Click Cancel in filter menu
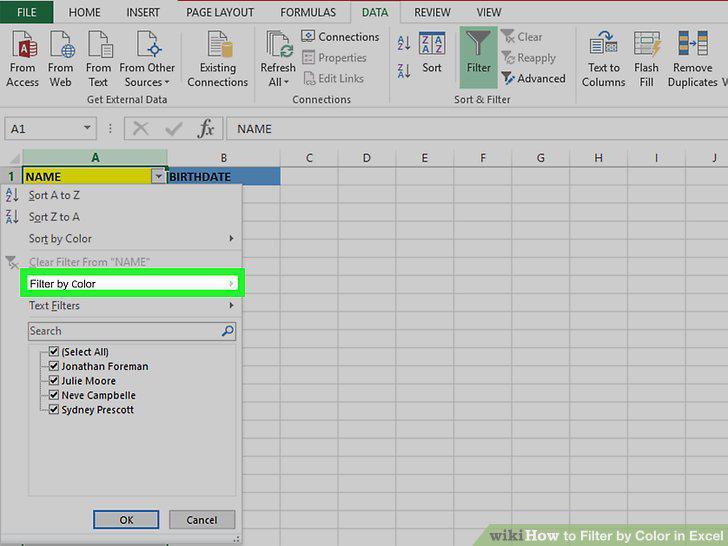728x546 pixels. [x=202, y=520]
